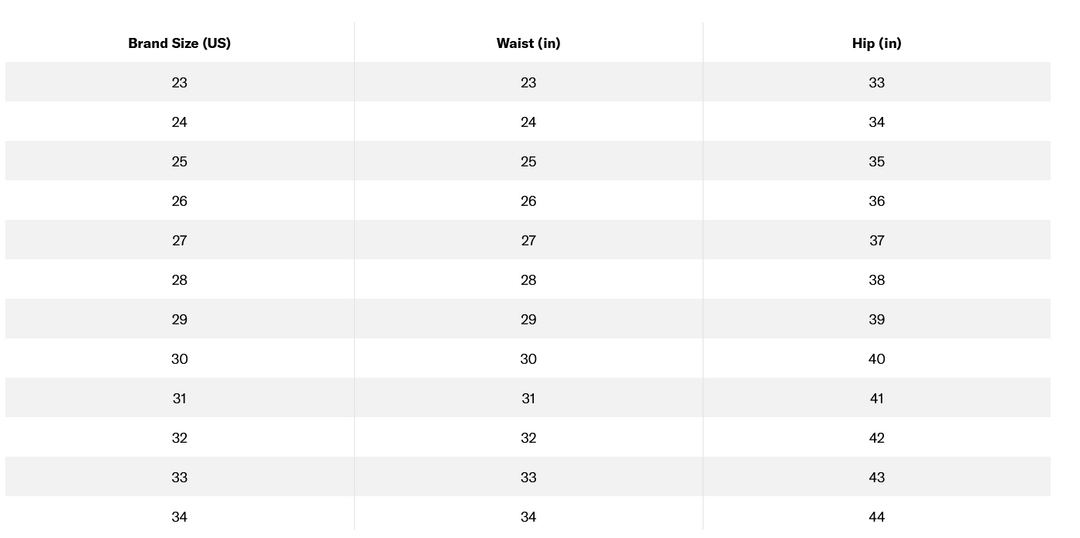Click brand size 28 in first column

point(179,280)
